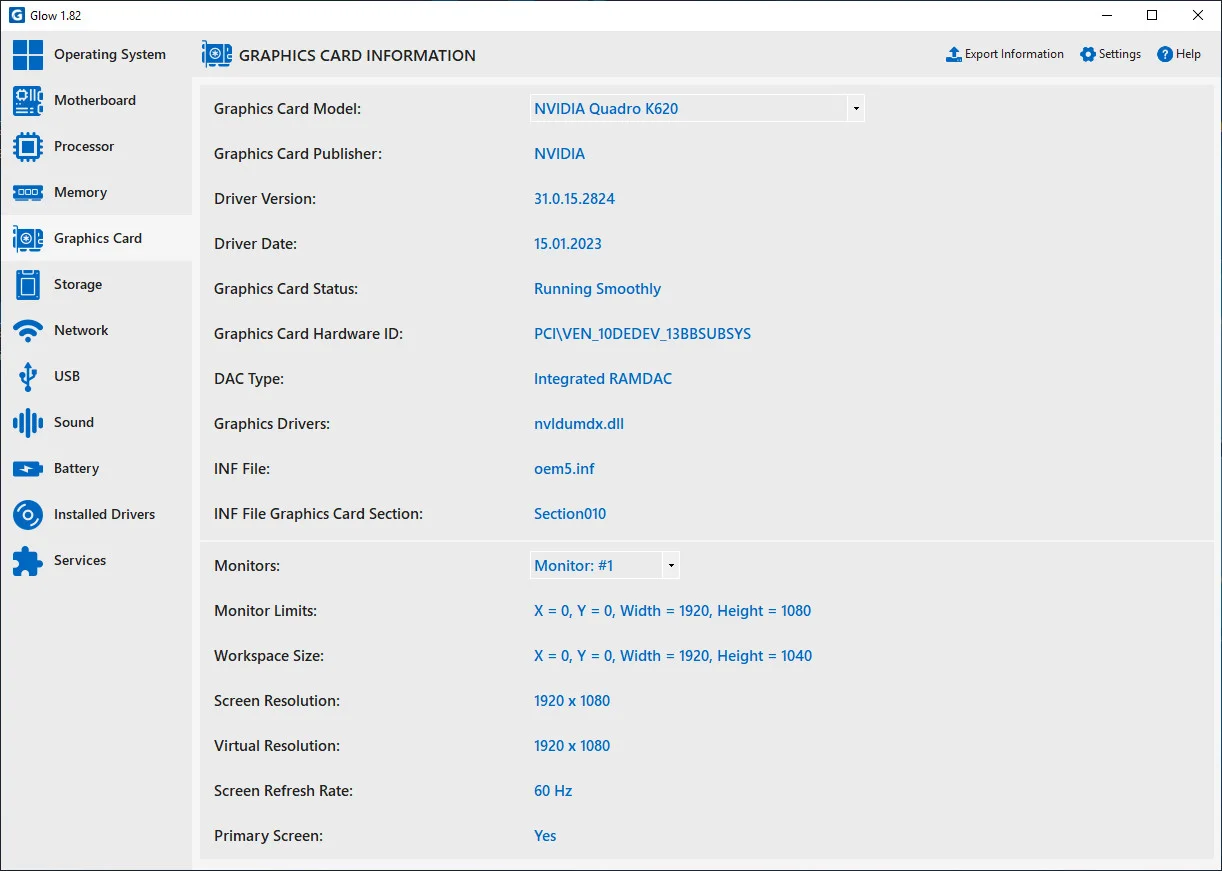Screen dimensions: 1222x871
Task: Click the Primary Screen Yes value
Action: (x=545, y=836)
